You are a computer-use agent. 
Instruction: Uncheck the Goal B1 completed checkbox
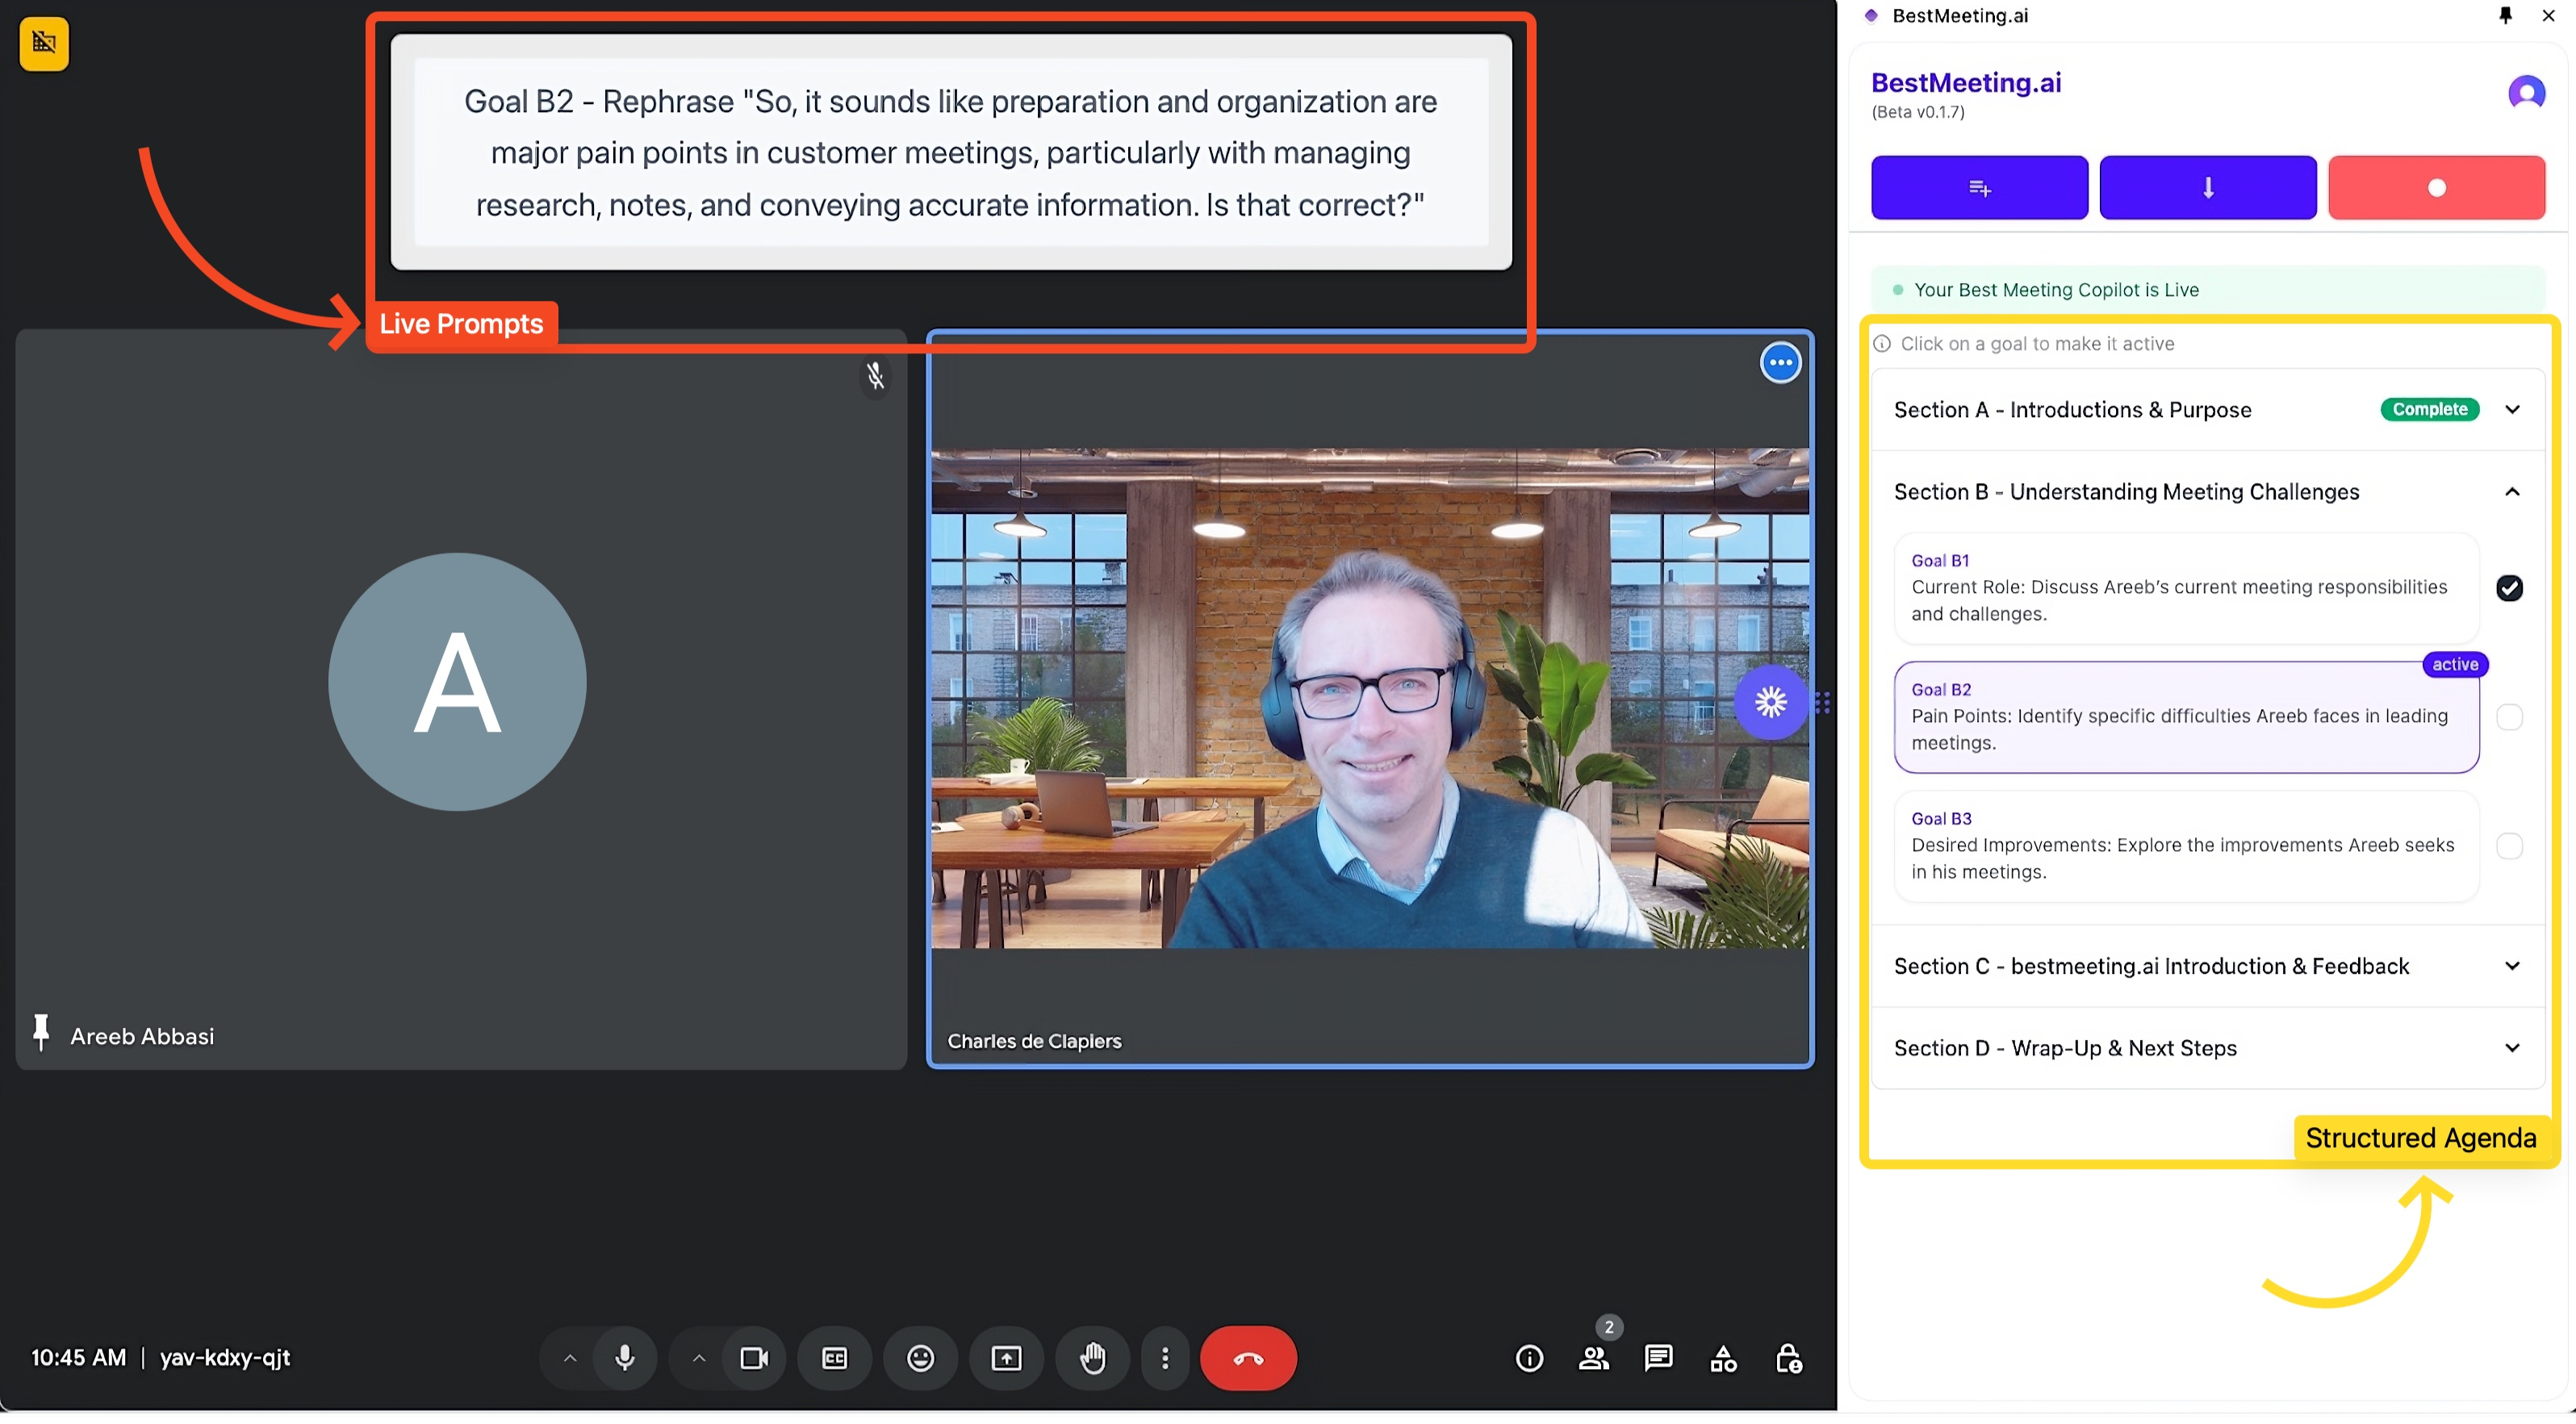click(x=2509, y=588)
